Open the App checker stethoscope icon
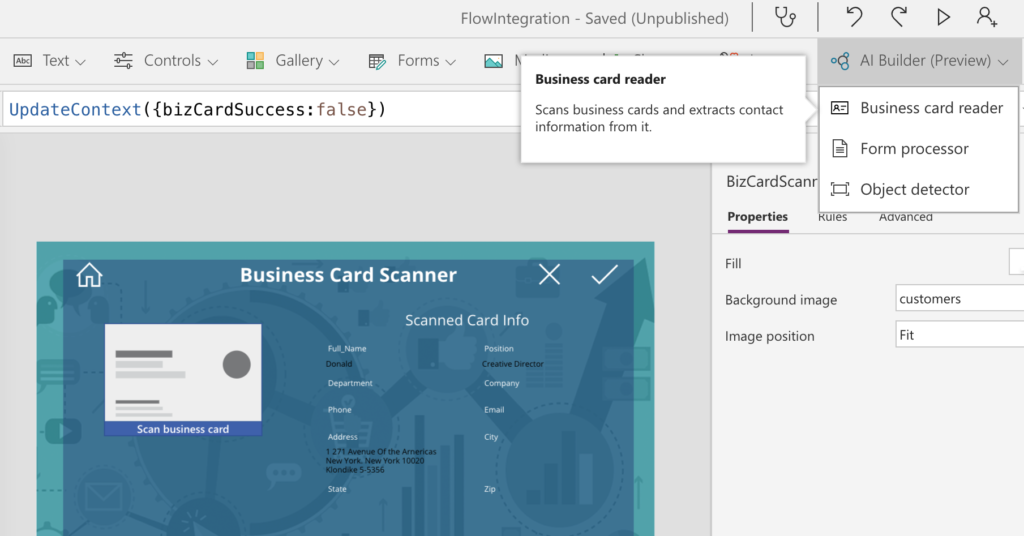 [x=785, y=17]
